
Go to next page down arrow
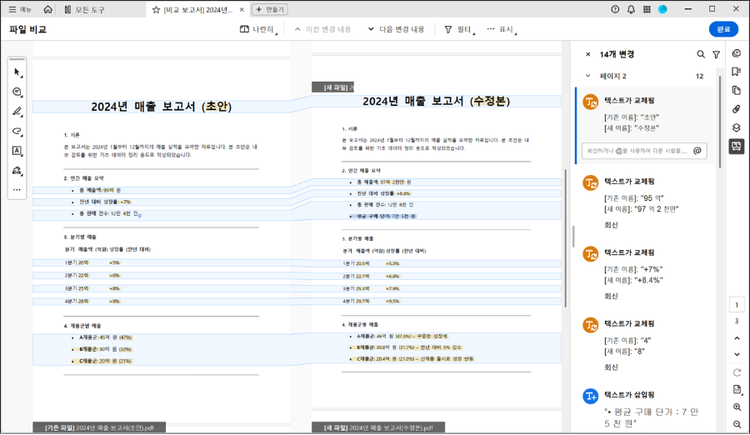(737, 355)
